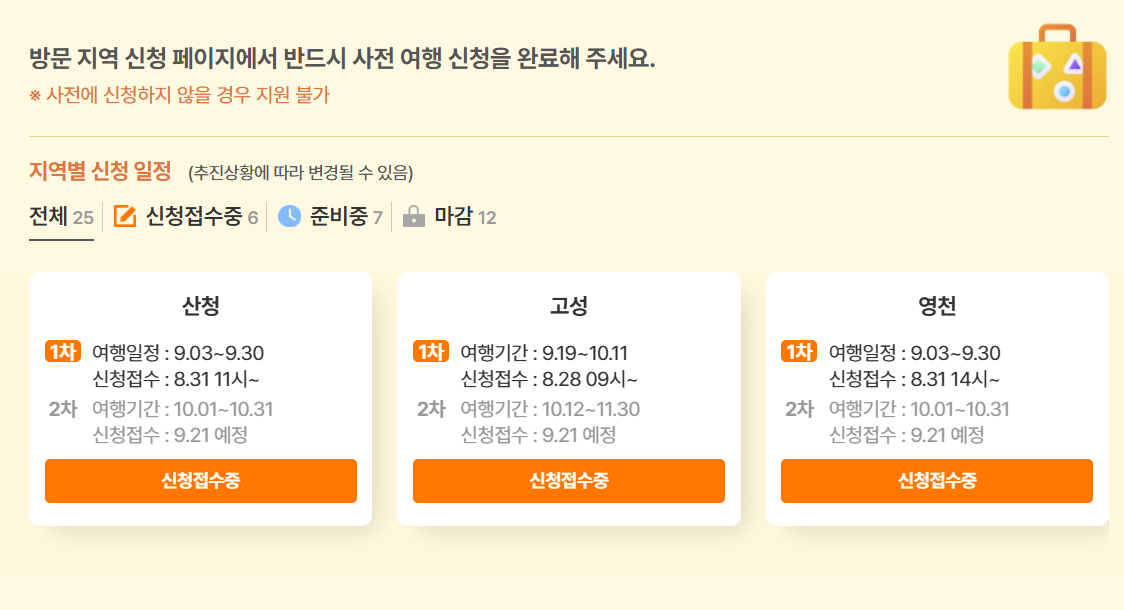Image resolution: width=1124 pixels, height=610 pixels.
Task: Click the blue clock icon
Action: click(290, 216)
